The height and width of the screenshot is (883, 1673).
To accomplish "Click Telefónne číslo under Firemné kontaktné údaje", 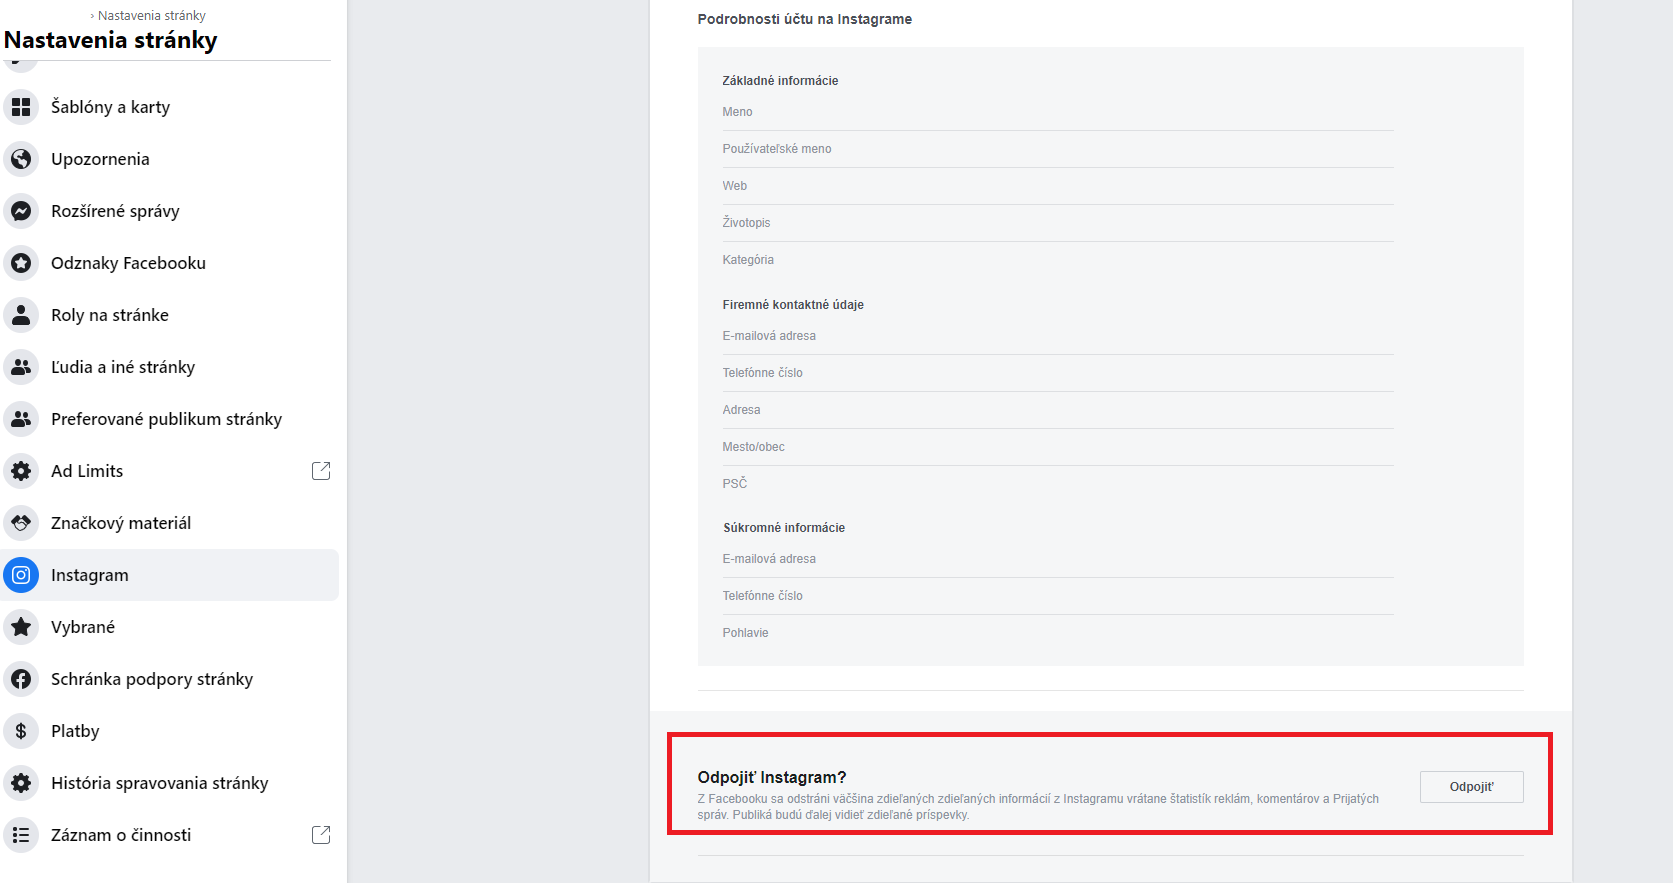I will pyautogui.click(x=1058, y=373).
